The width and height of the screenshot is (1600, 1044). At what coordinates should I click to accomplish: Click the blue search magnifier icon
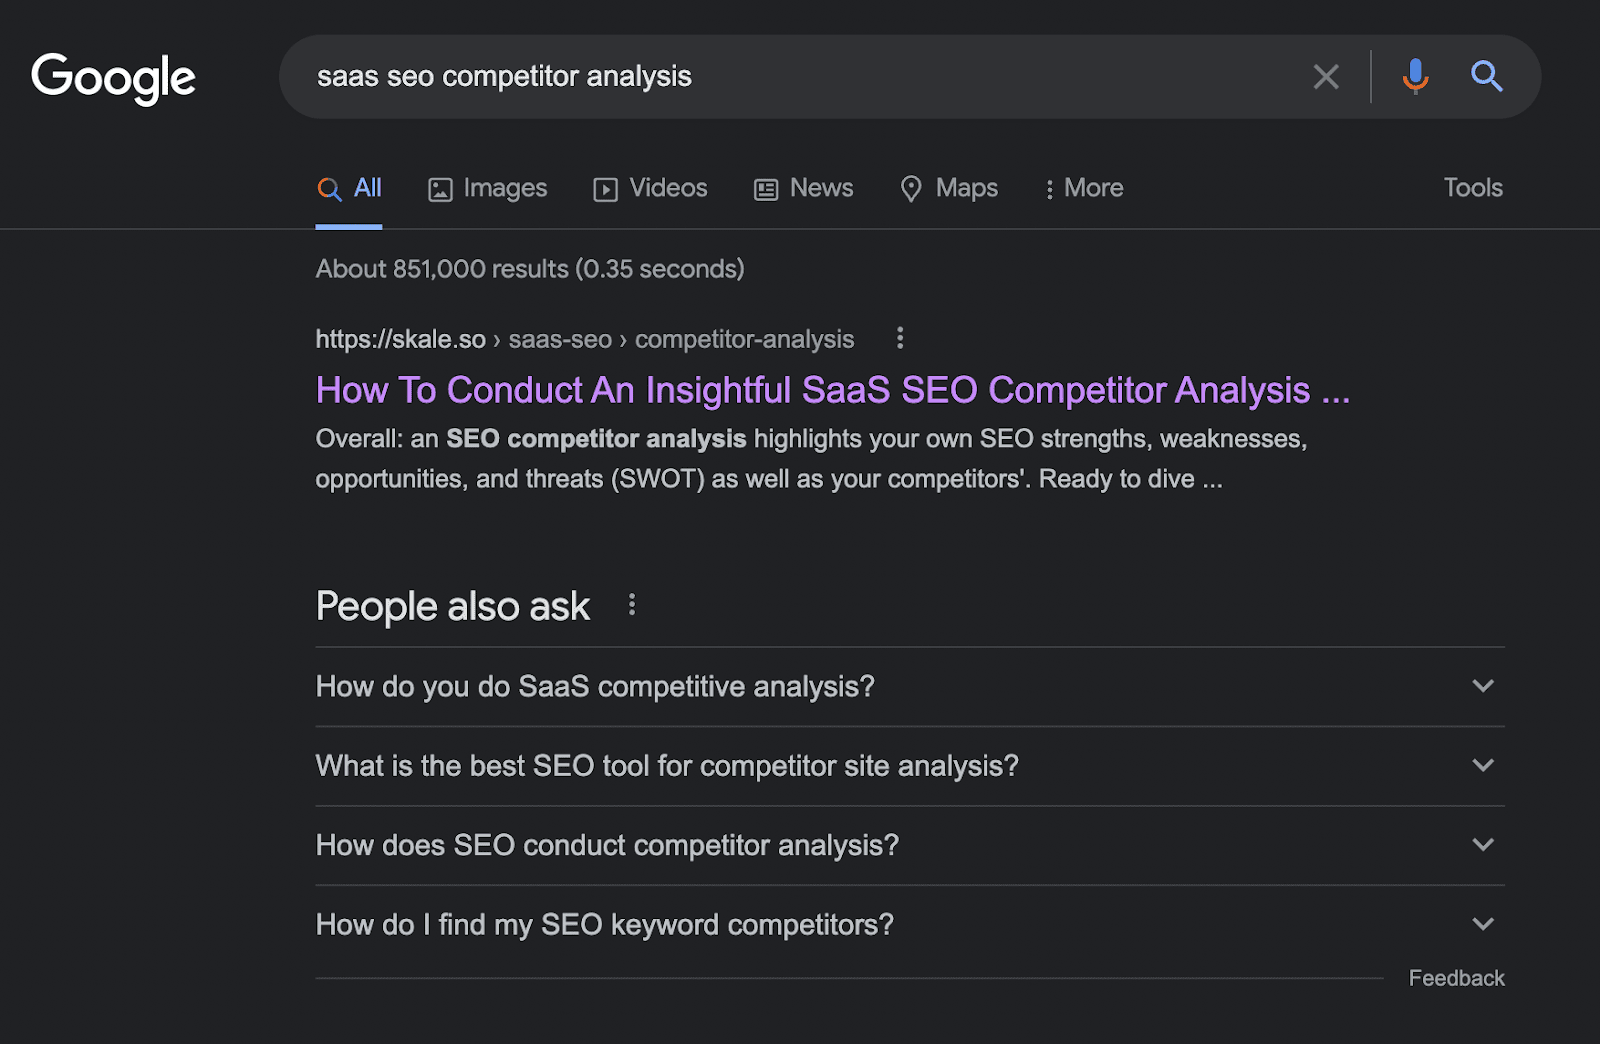pos(1486,77)
